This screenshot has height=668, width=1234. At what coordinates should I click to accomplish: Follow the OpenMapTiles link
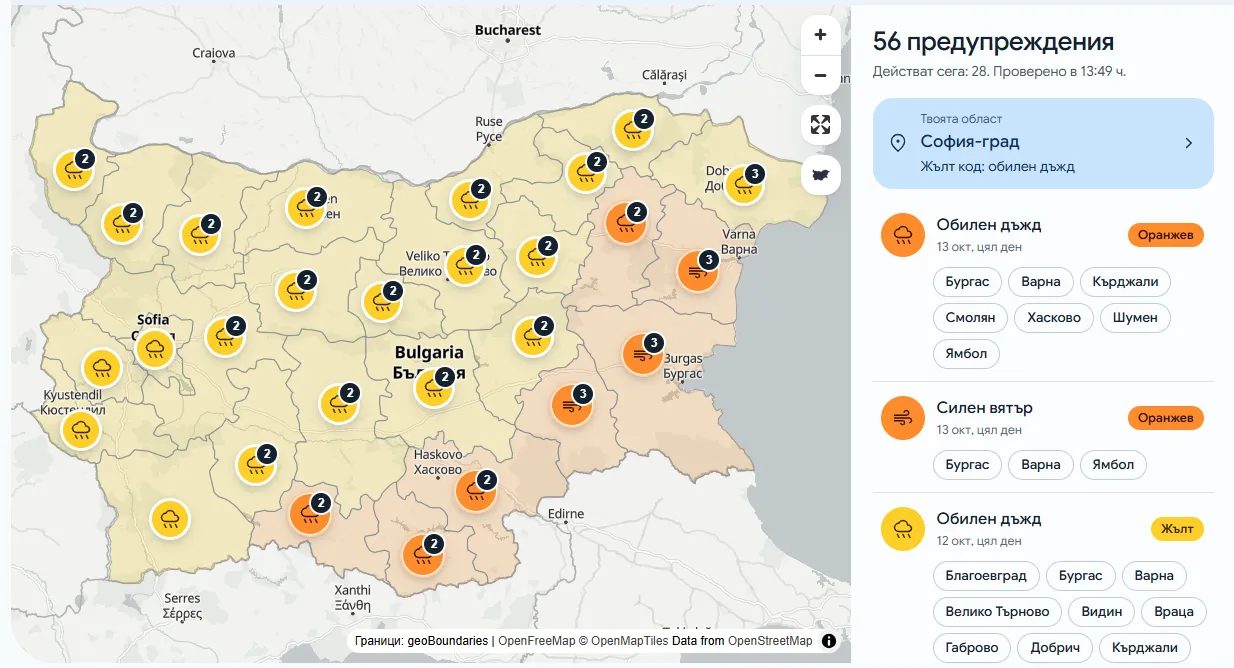point(630,641)
